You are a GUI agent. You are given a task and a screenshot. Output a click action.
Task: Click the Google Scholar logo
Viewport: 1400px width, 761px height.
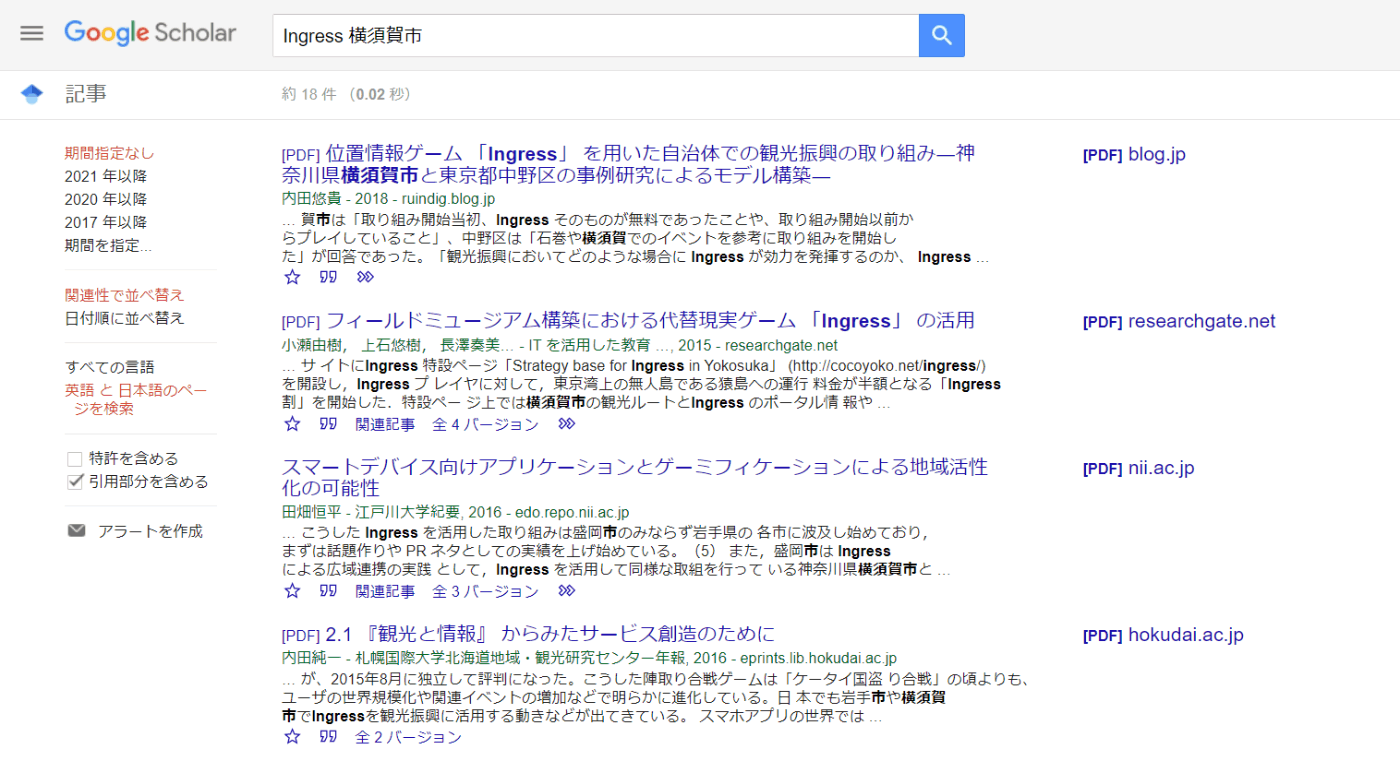(x=150, y=33)
